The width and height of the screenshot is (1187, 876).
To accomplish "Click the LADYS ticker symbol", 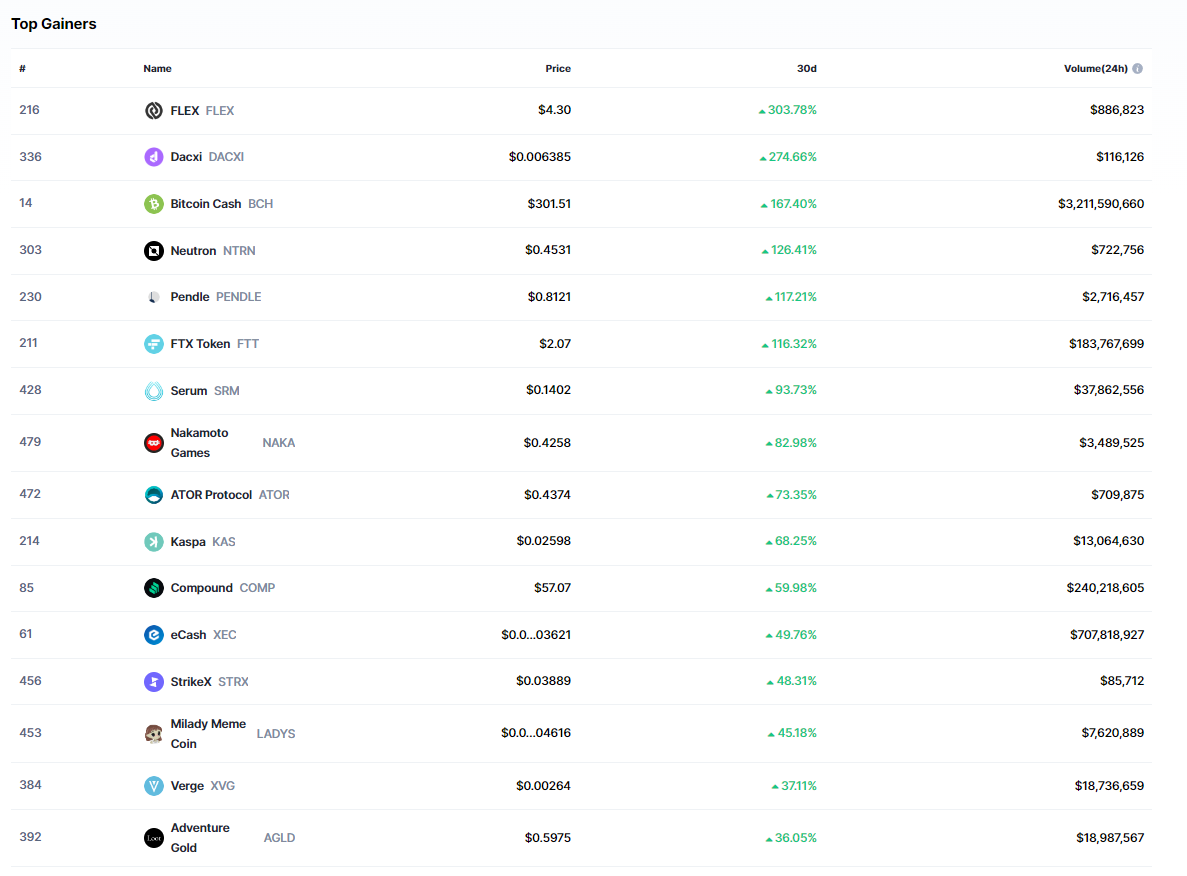I will coord(276,734).
